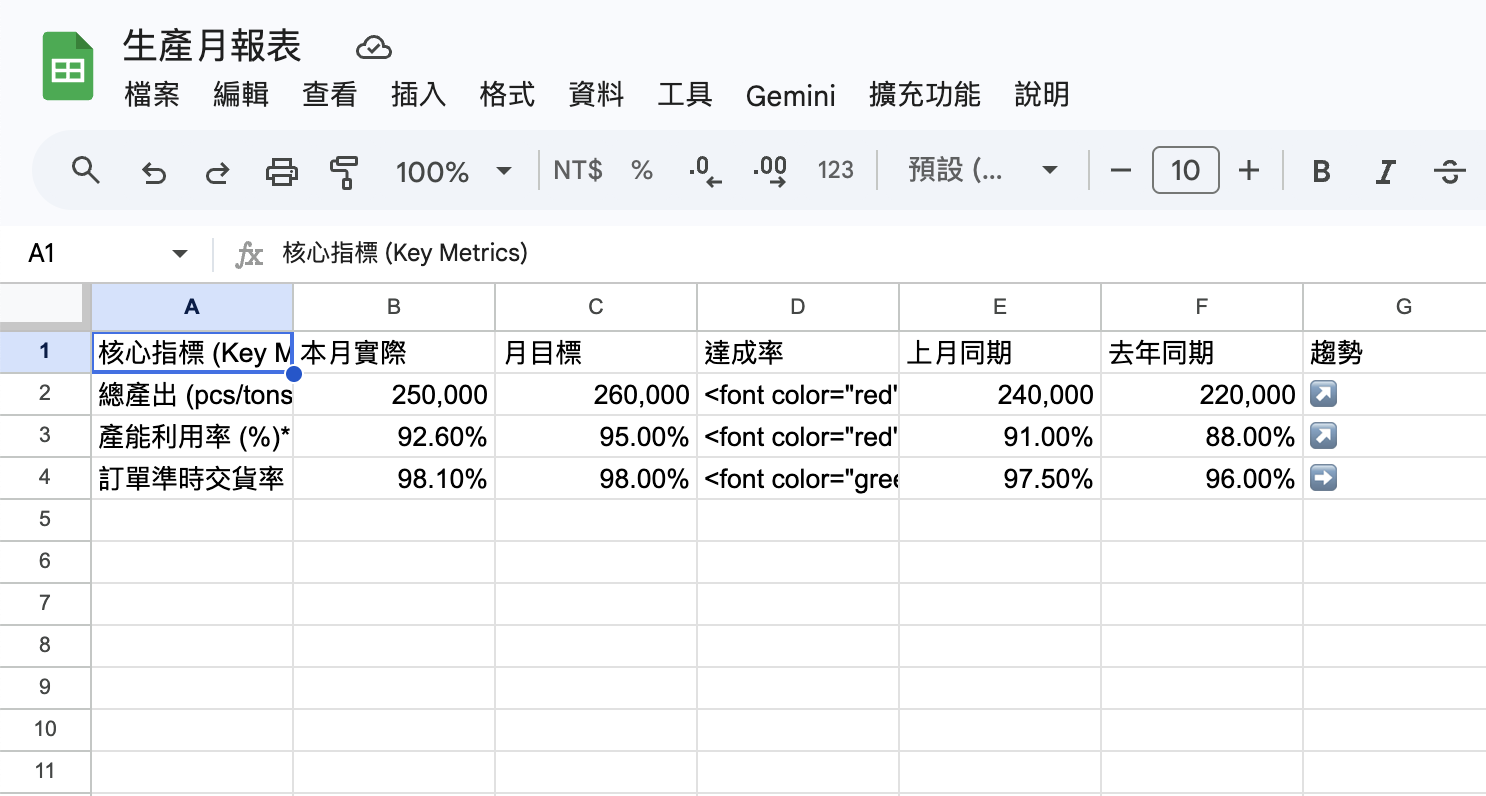Open the 格式 menu
The image size is (1486, 796).
[x=506, y=96]
